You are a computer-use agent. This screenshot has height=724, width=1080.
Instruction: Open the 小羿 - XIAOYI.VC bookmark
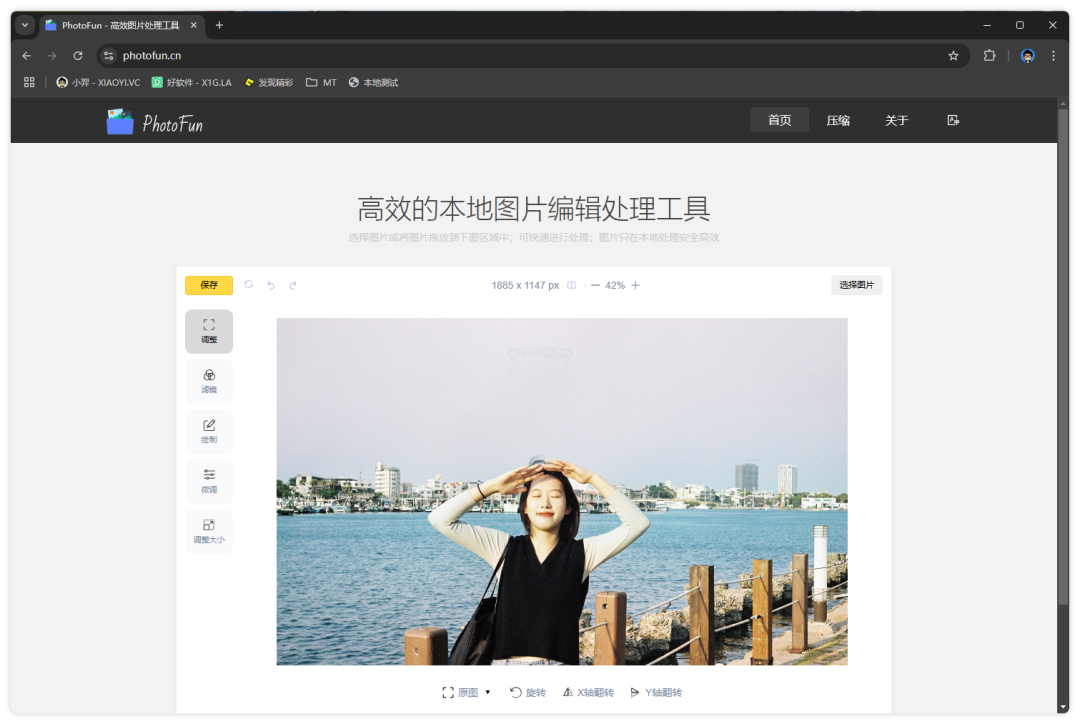(x=98, y=83)
